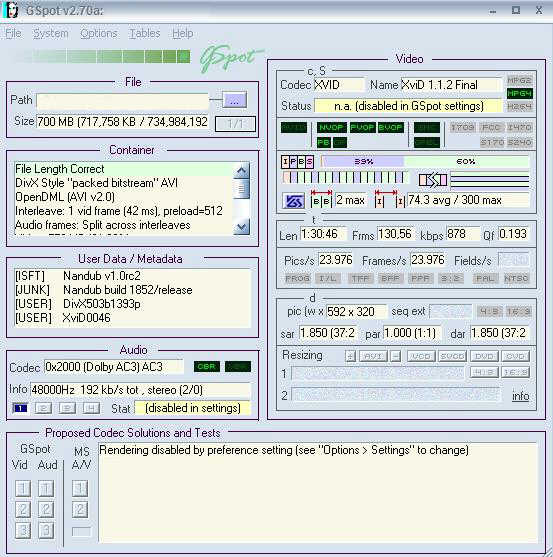
Task: Click the I/L interlace indicator
Action: (x=328, y=278)
